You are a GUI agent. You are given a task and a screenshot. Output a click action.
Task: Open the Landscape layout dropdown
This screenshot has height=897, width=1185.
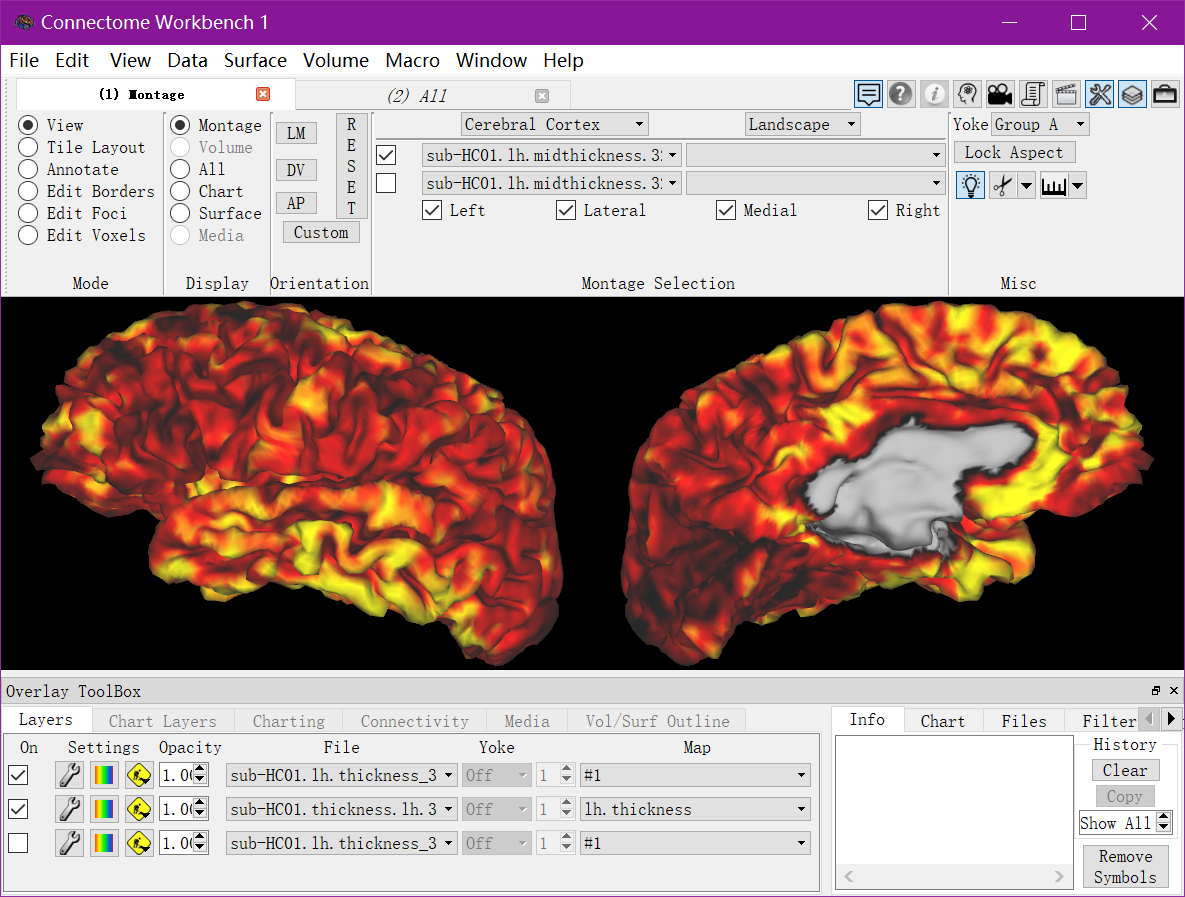pos(802,125)
